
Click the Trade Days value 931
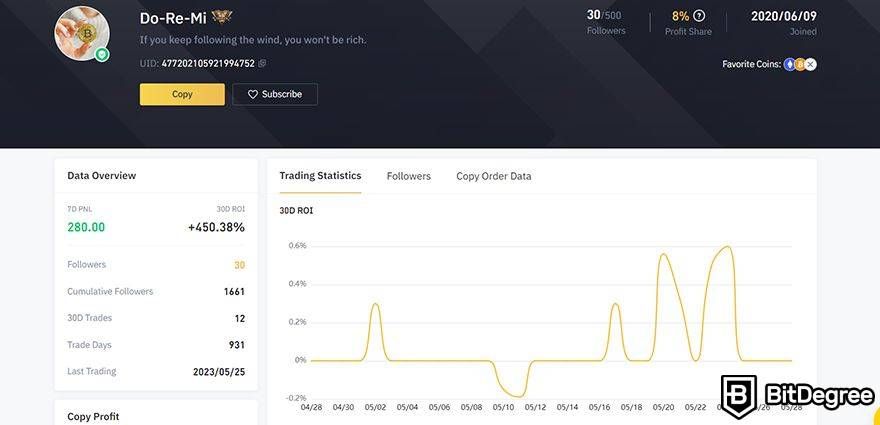[x=237, y=345]
